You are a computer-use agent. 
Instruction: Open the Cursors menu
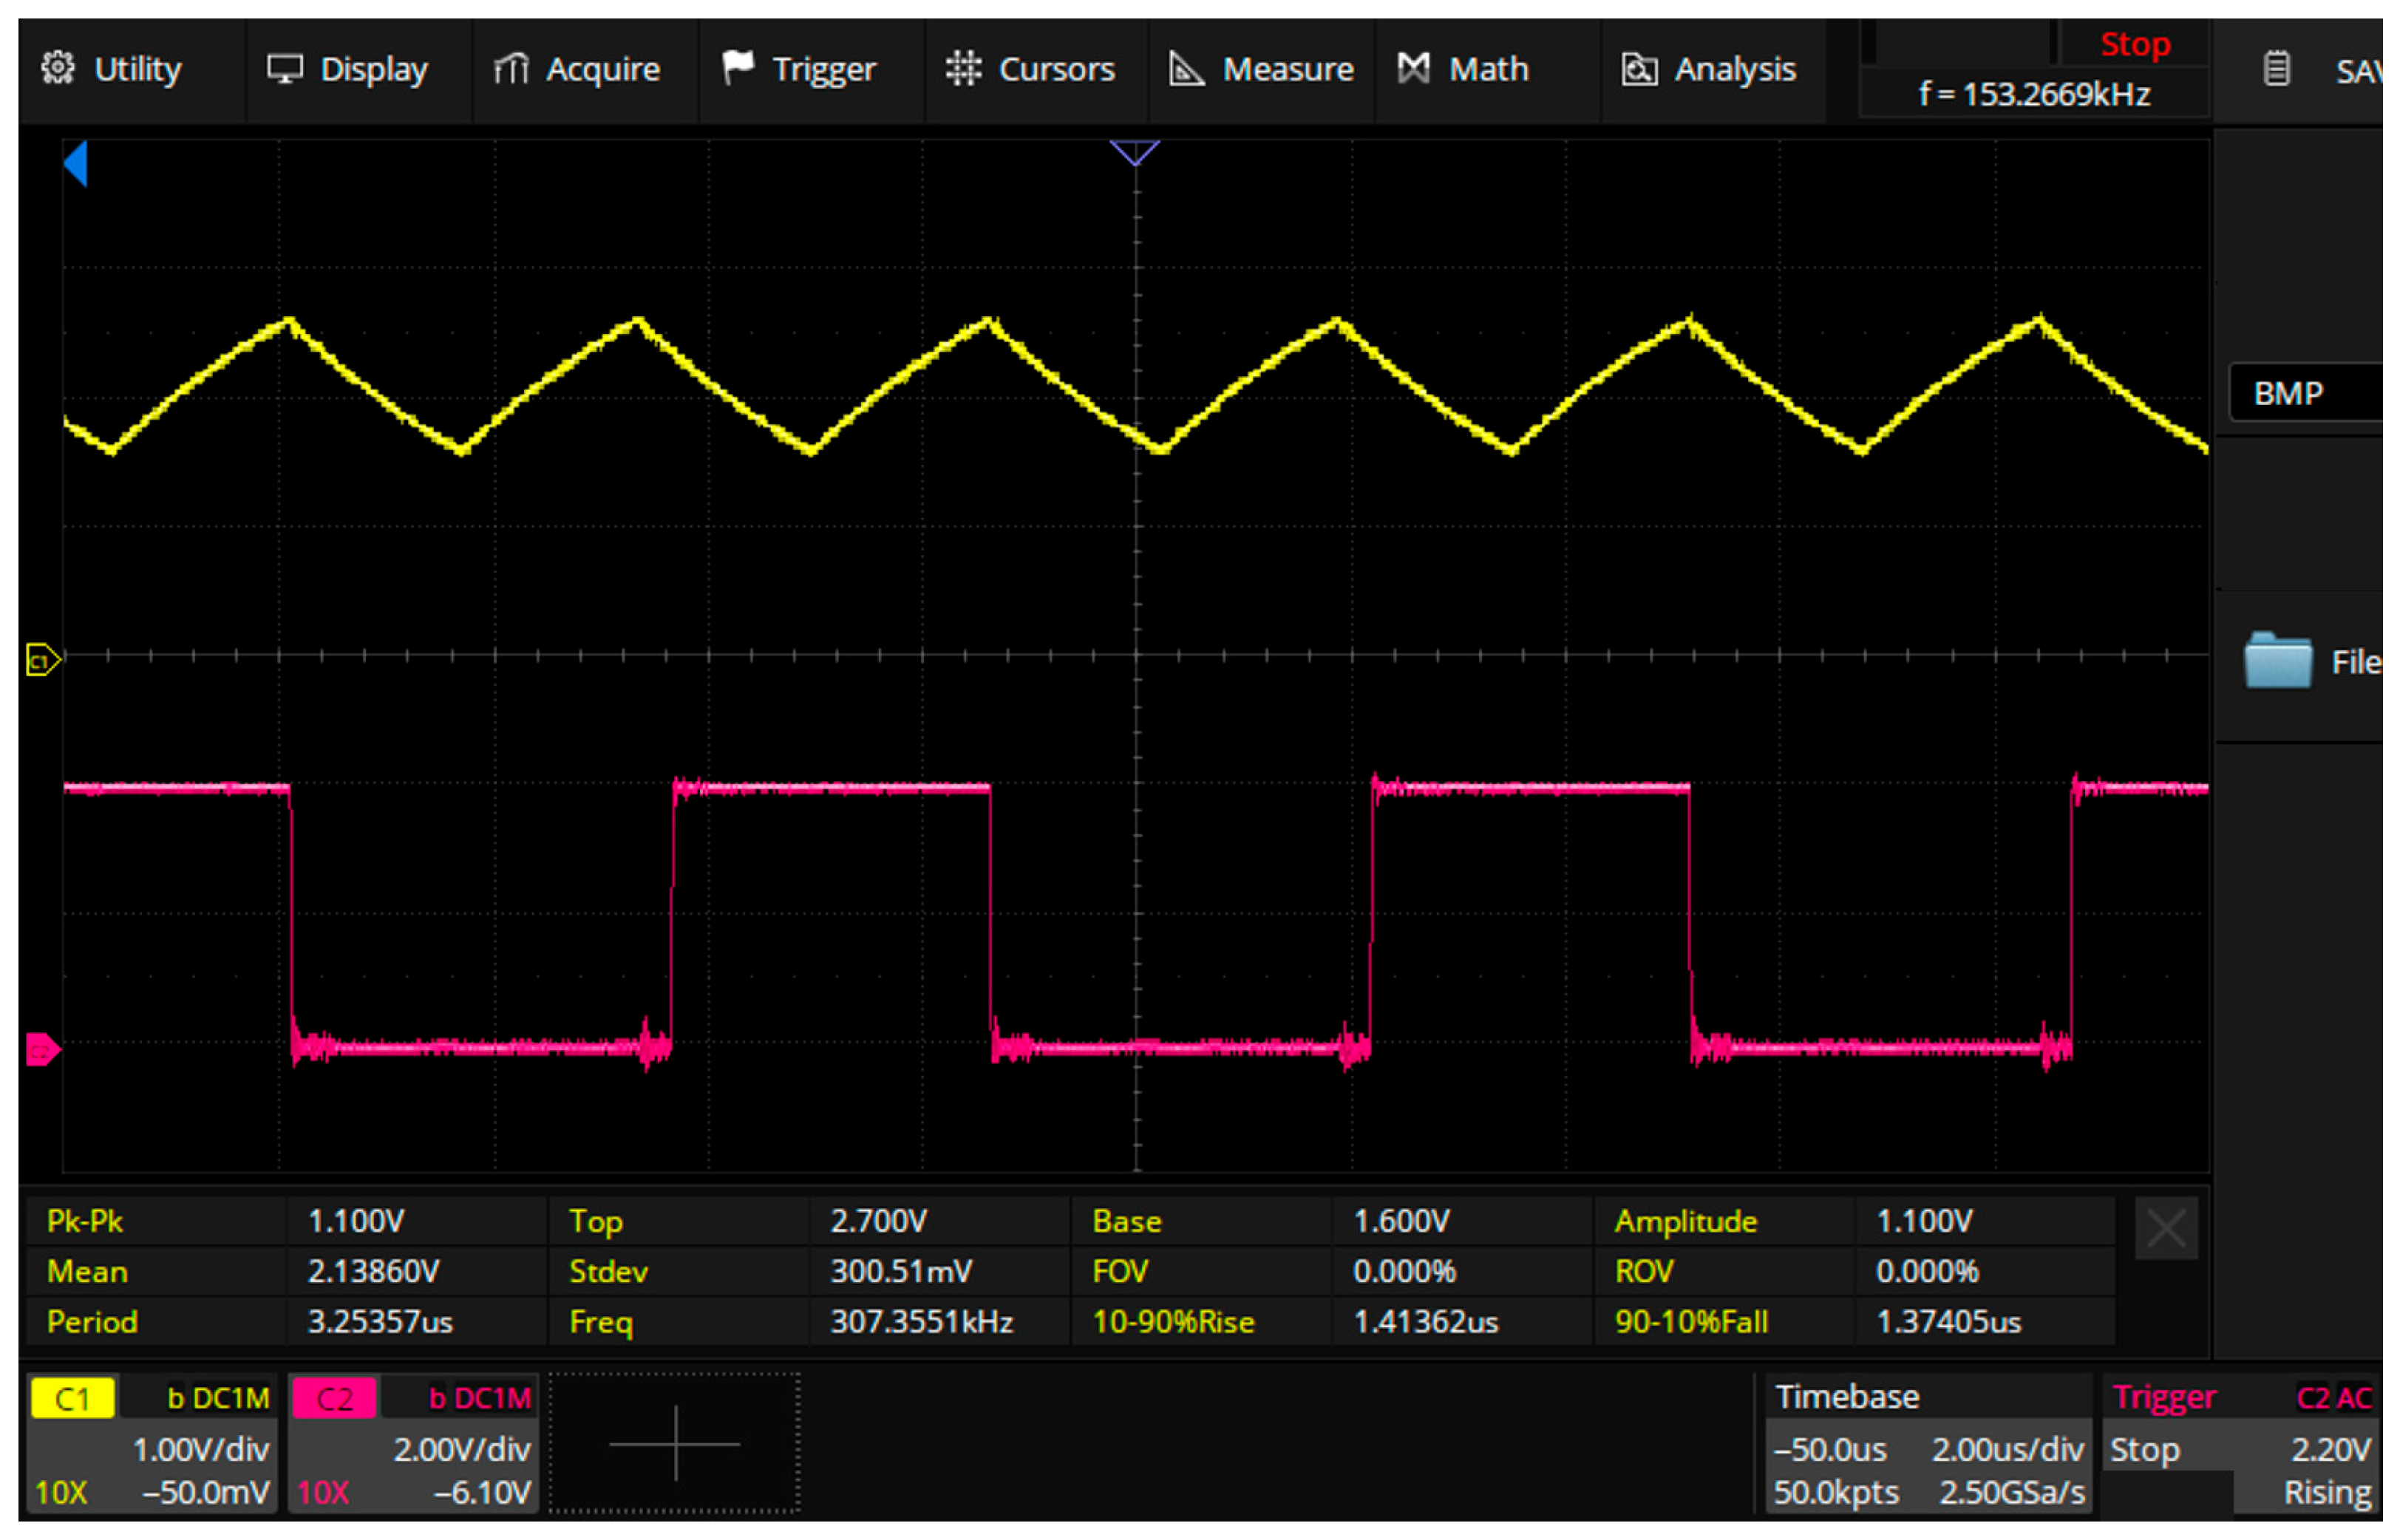click(1037, 70)
